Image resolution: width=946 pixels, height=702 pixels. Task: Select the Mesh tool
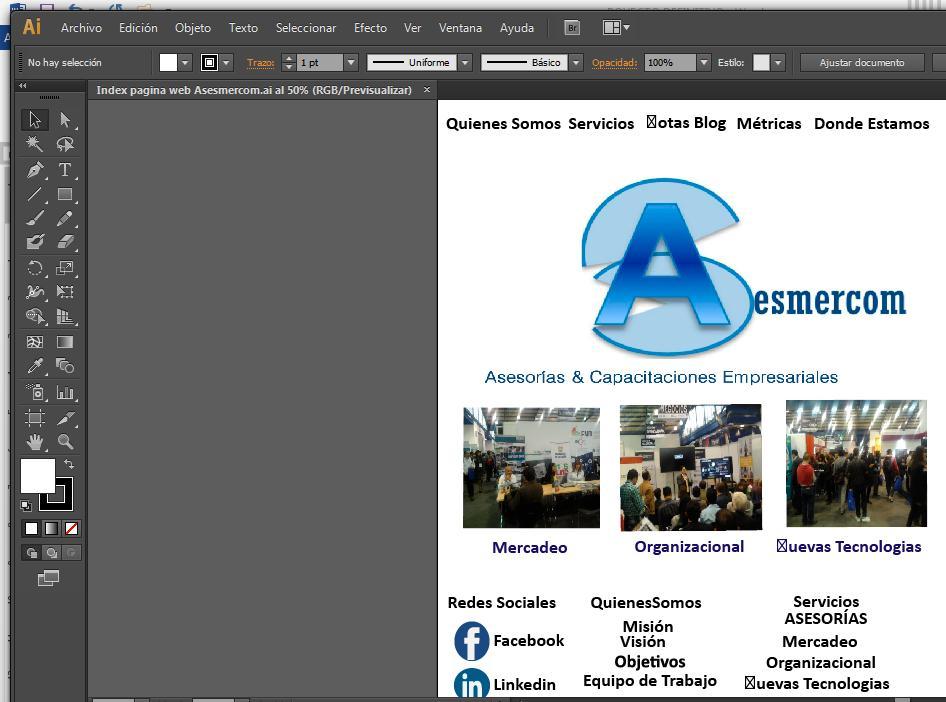click(x=35, y=342)
